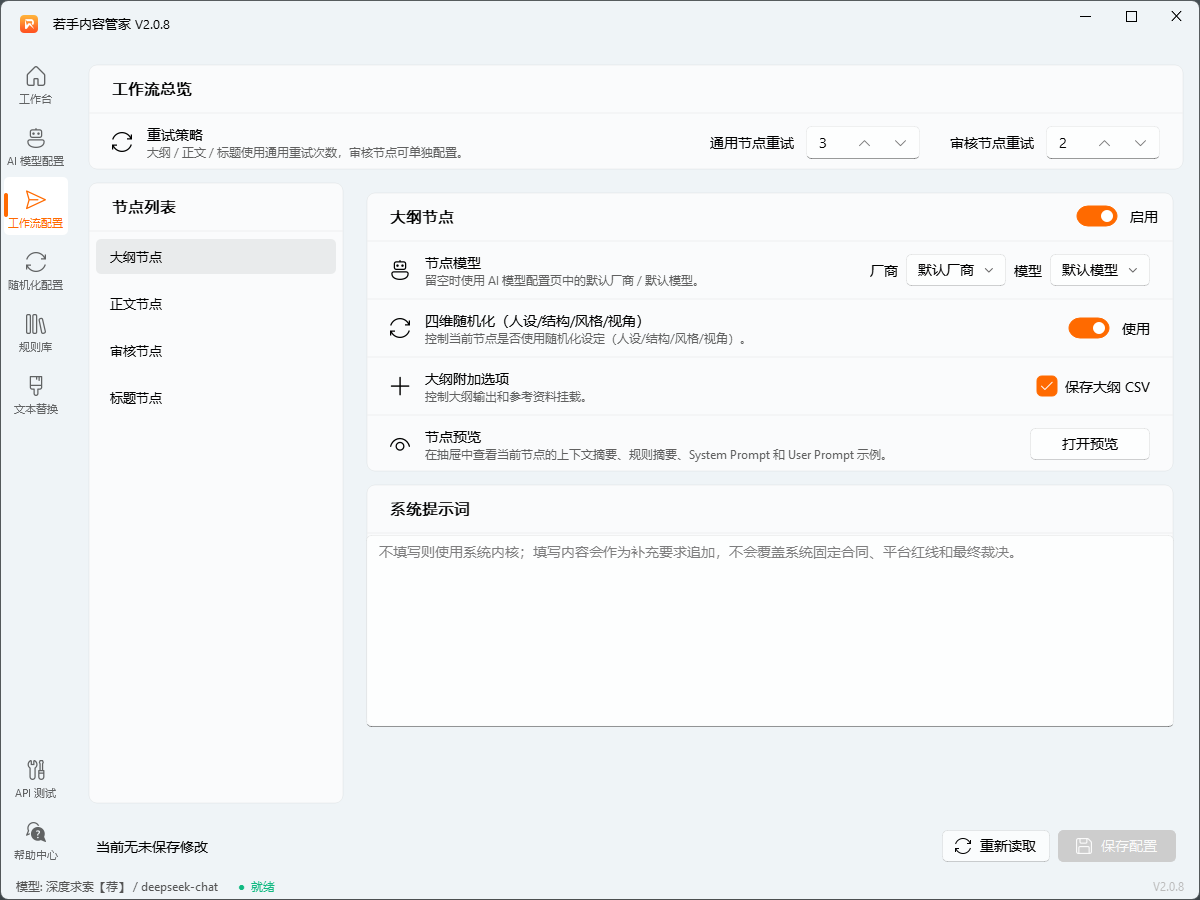Switch to the 正文节点 item

[215, 303]
